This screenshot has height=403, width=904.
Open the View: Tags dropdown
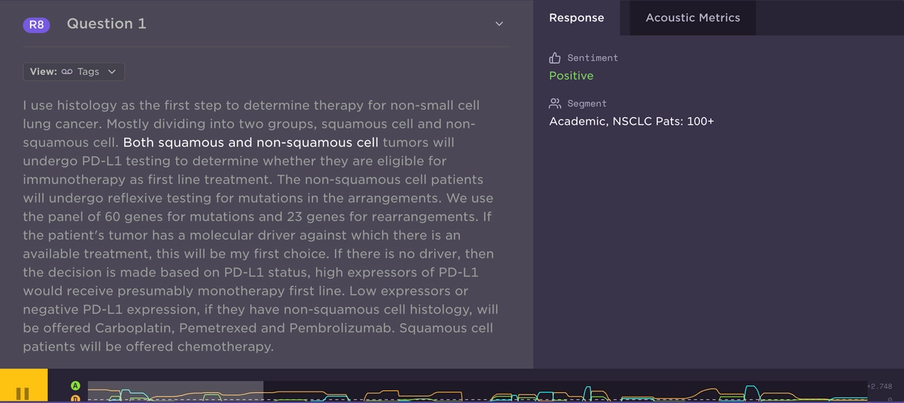74,72
